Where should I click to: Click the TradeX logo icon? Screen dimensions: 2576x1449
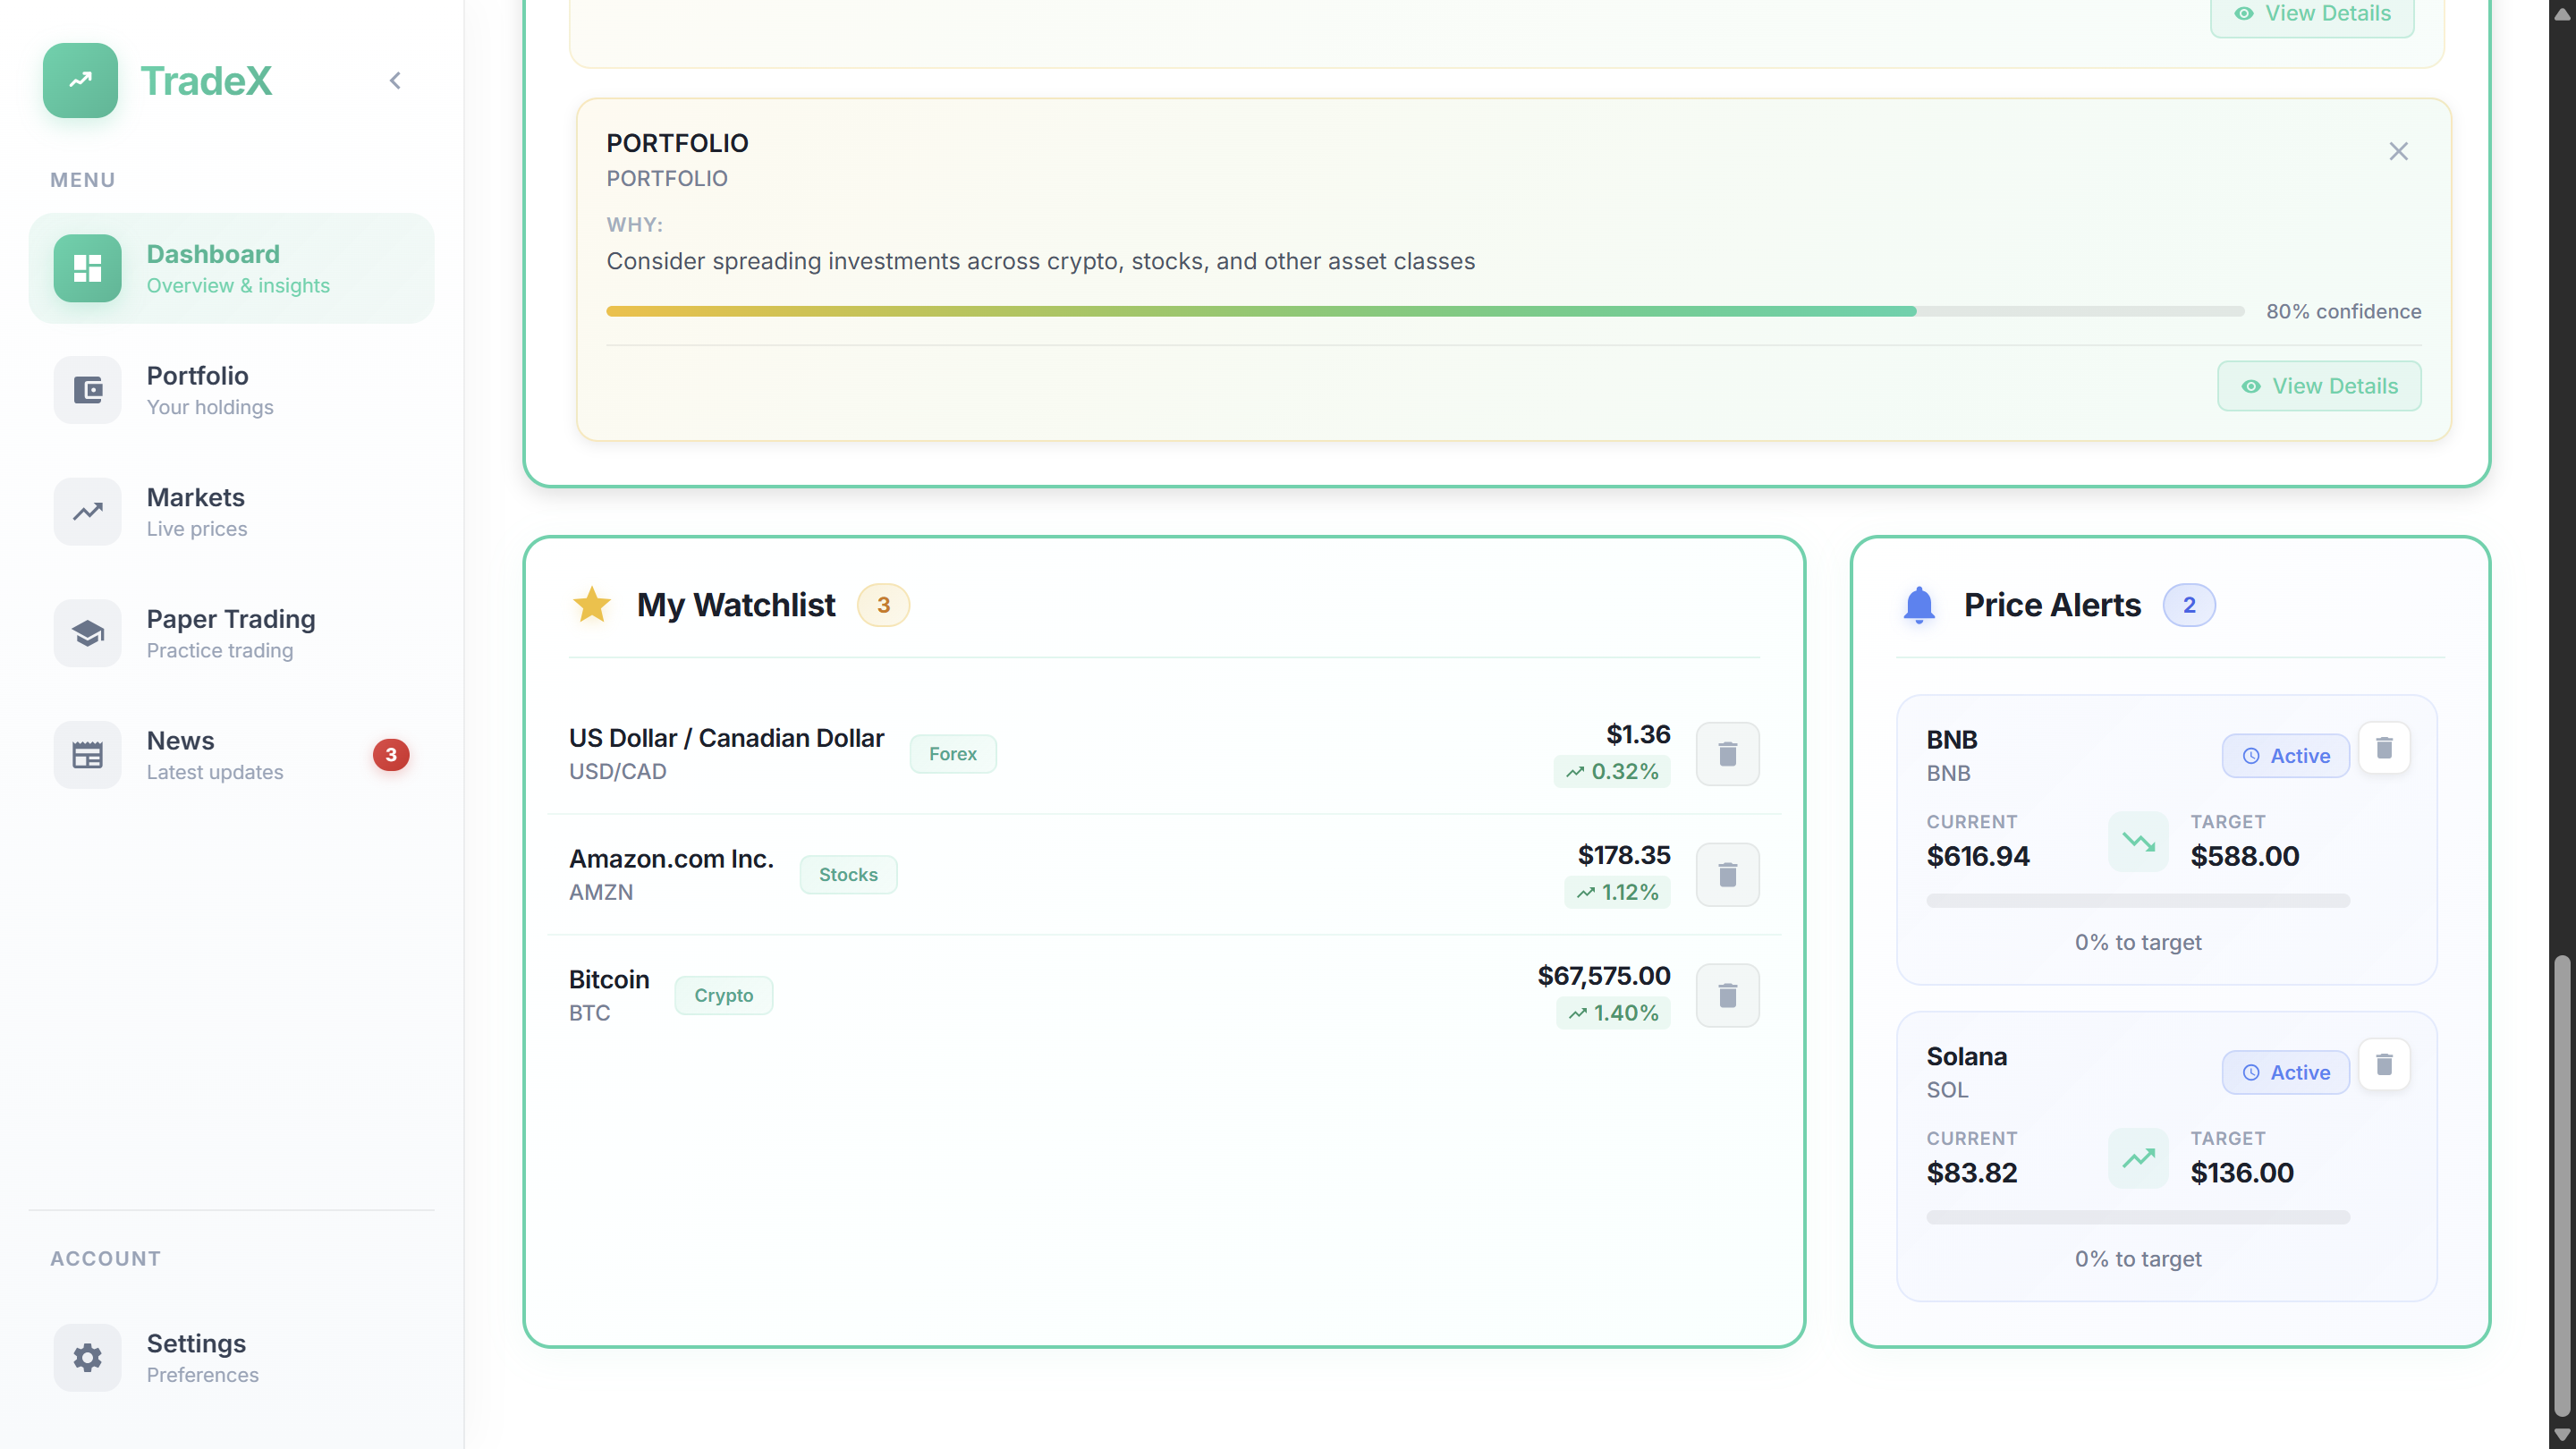[x=80, y=80]
